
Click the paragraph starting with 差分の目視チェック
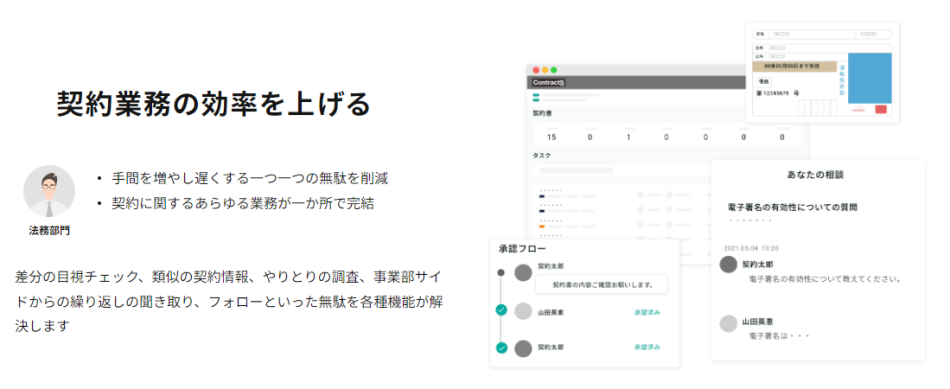pos(228,301)
